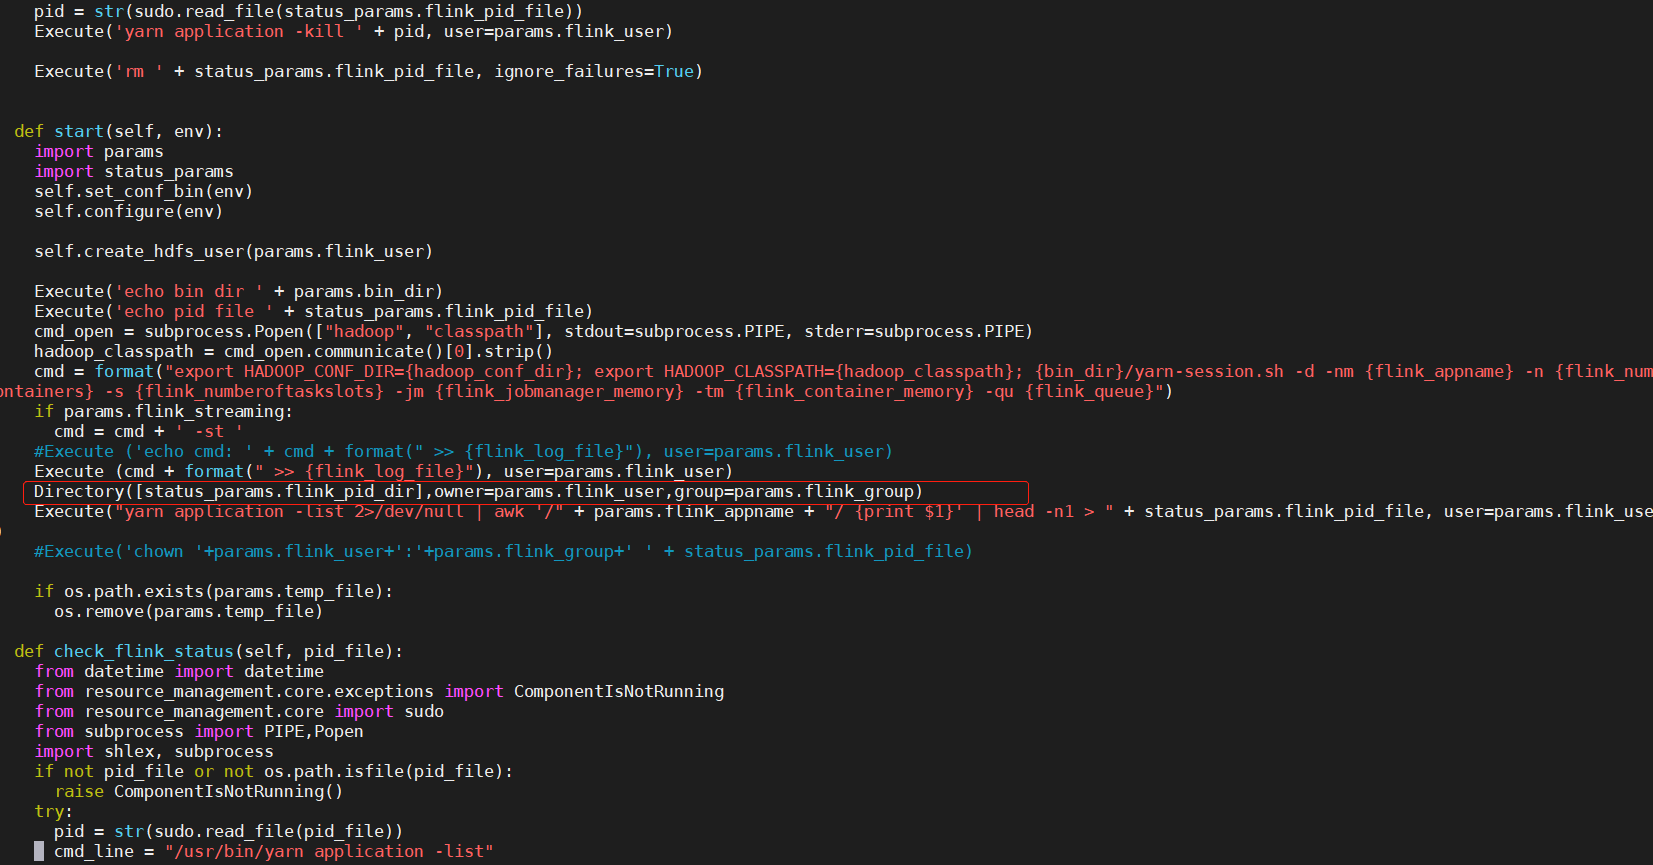Click 'def check_flink_status(self, pid_file):' line

pyautogui.click(x=208, y=651)
